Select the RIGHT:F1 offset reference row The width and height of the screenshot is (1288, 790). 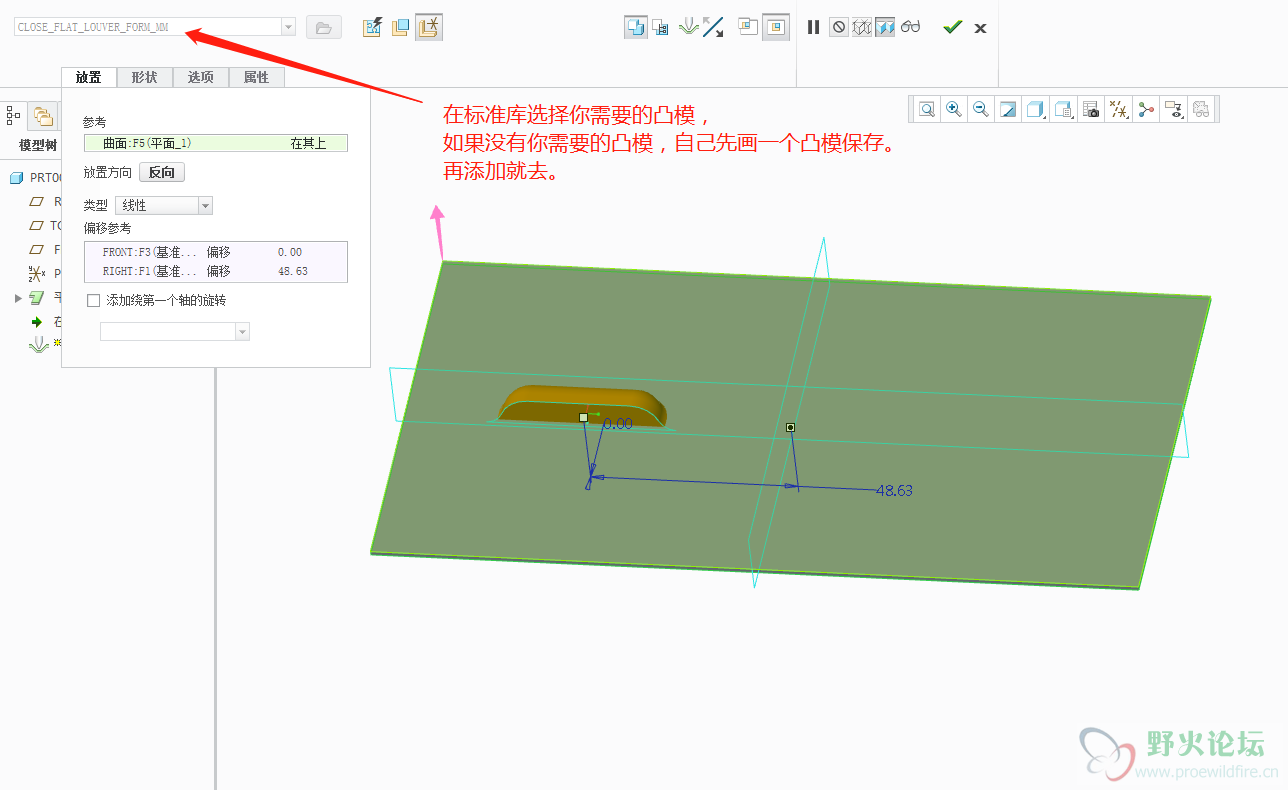click(x=216, y=271)
